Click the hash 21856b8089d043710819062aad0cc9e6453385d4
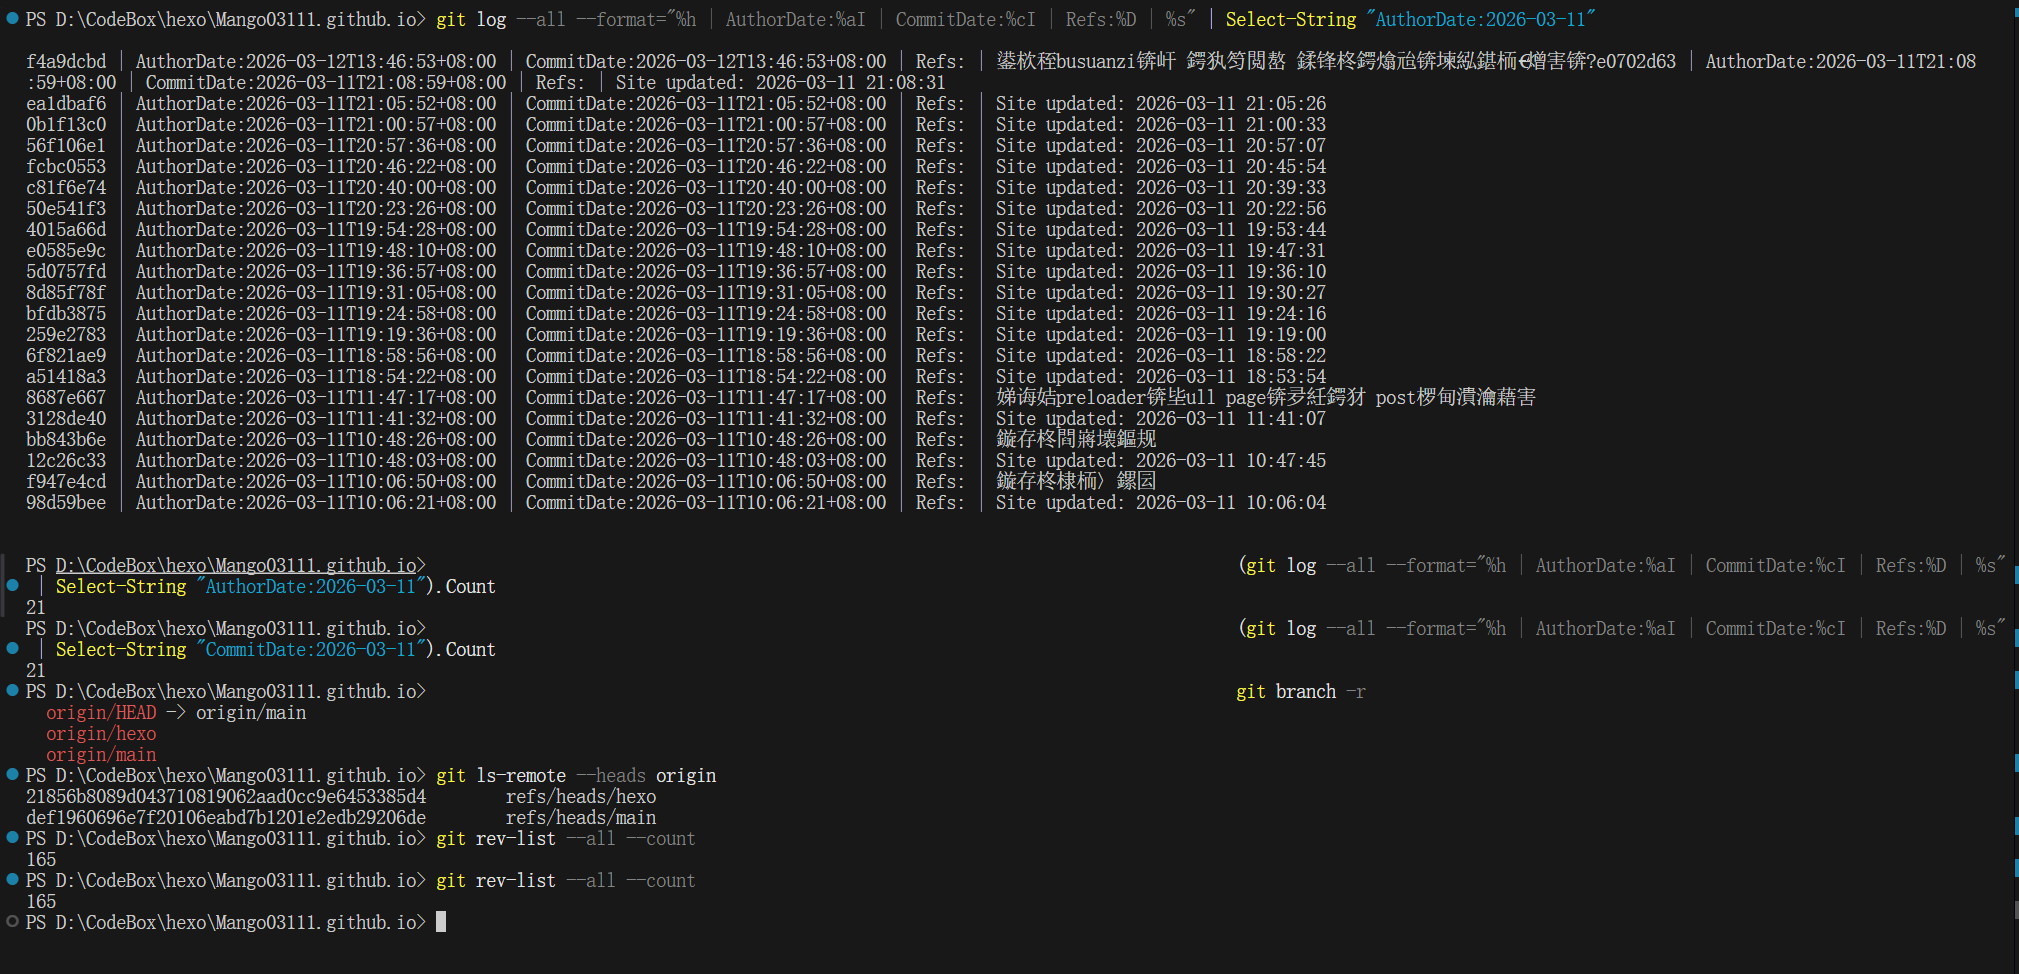Viewport: 2019px width, 974px height. coord(226,796)
